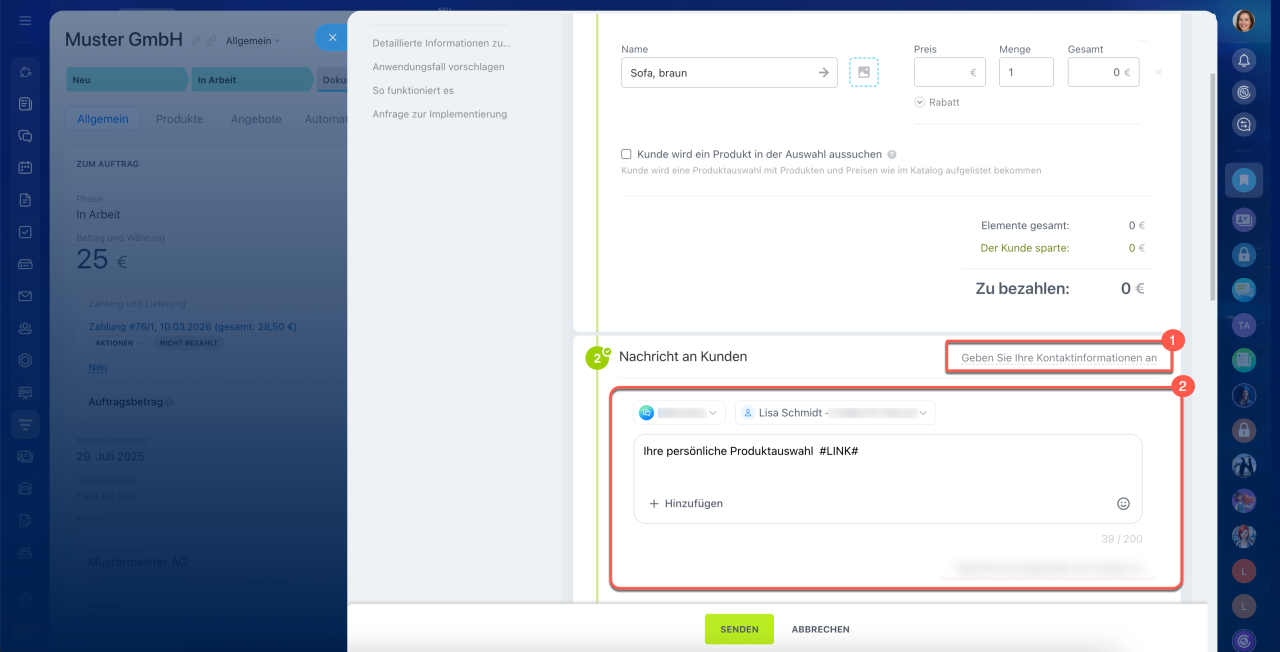
Task: Click the product image placeholder icon
Action: [864, 72]
